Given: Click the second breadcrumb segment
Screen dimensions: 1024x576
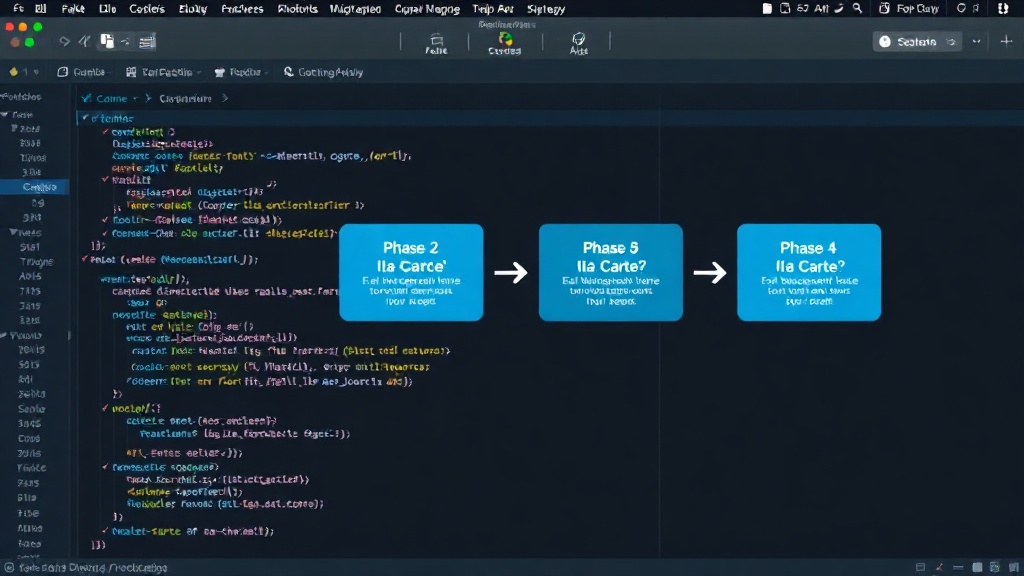Looking at the screenshot, I should pos(185,99).
